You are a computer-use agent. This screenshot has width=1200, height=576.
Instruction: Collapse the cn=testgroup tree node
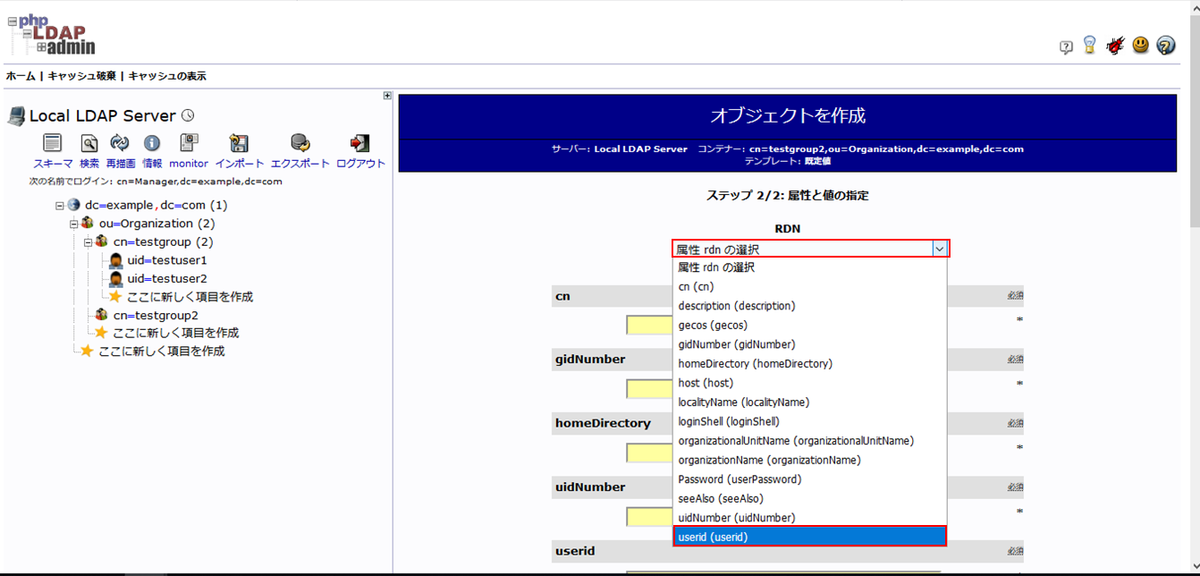pos(88,242)
